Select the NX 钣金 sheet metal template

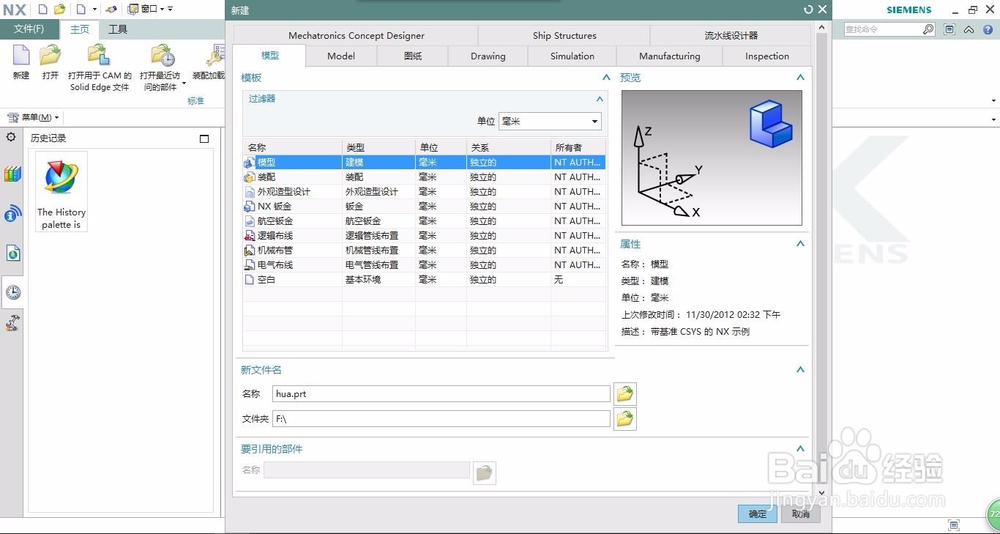423,206
